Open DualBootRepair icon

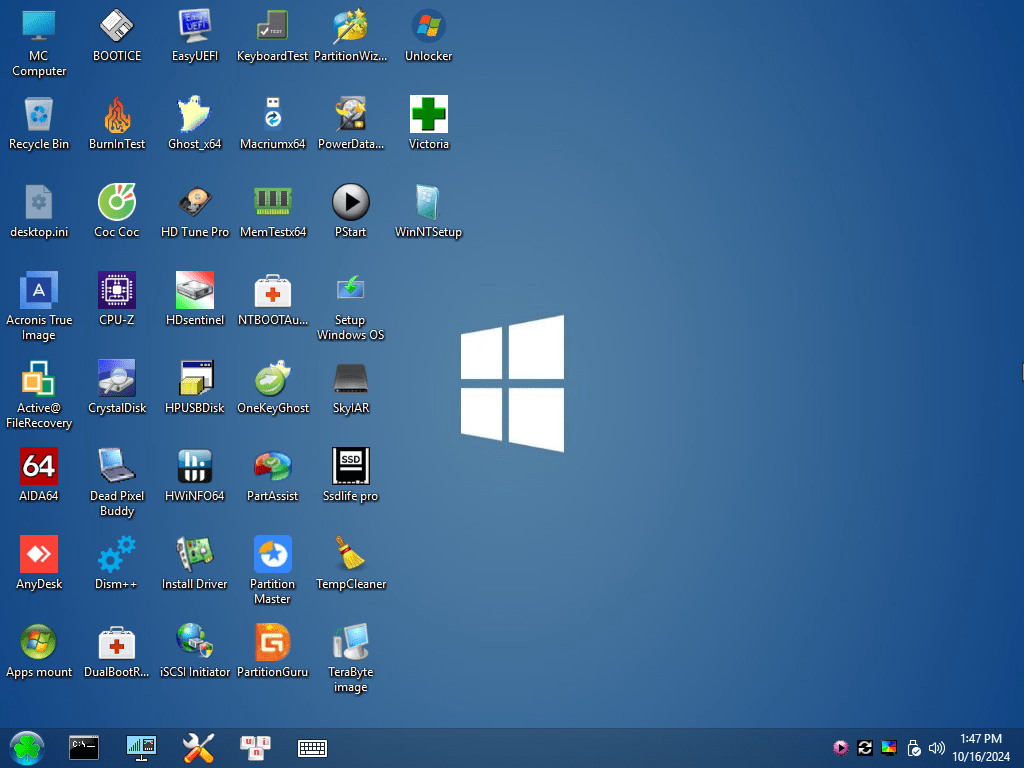[x=116, y=651]
